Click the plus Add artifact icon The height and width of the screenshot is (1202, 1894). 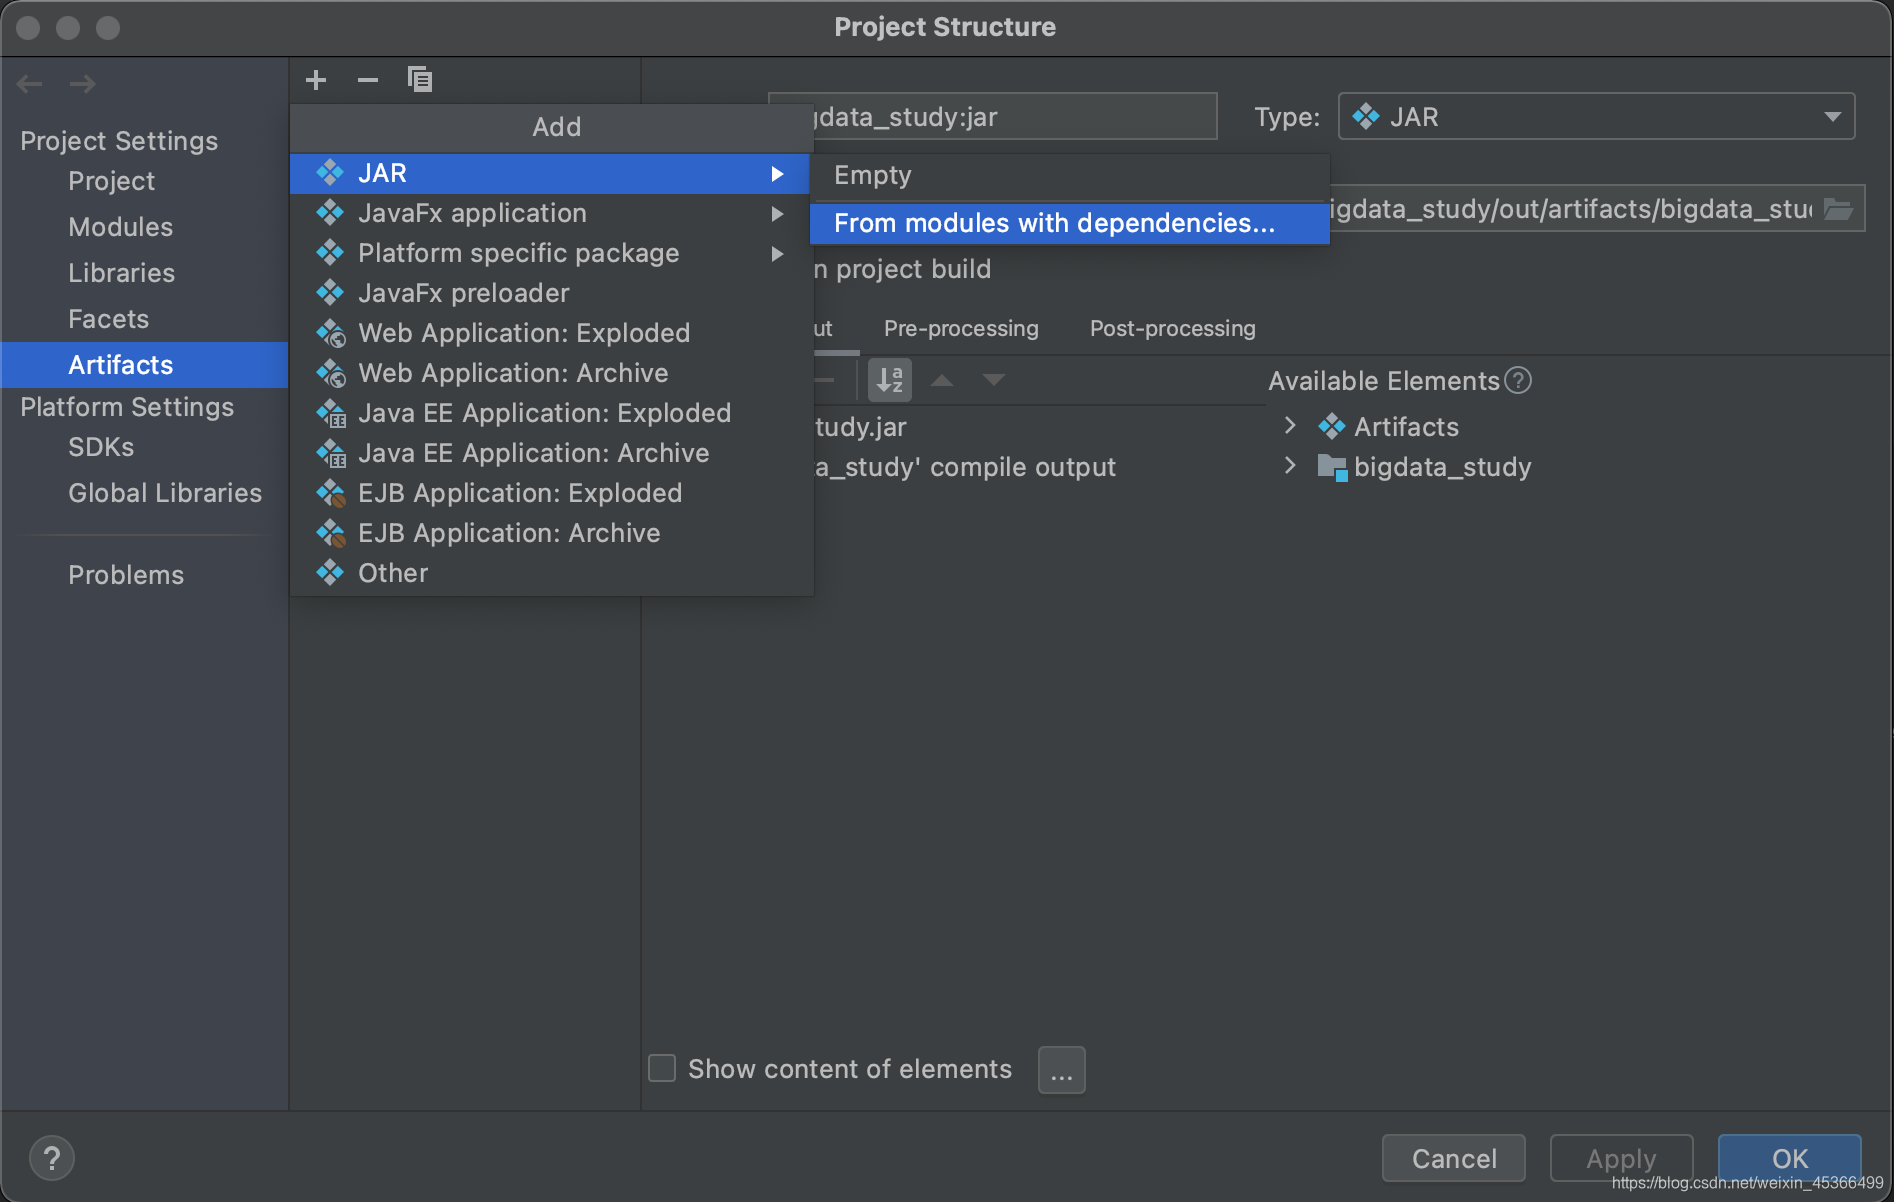[x=316, y=80]
